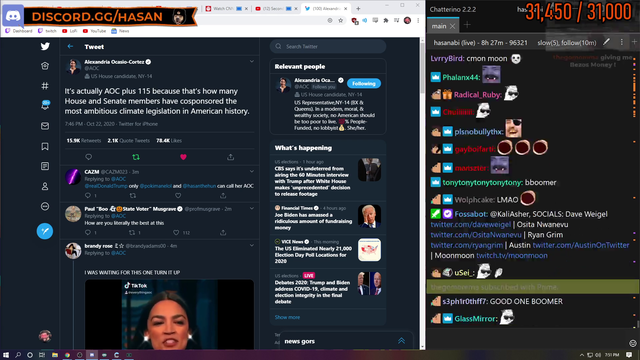Viewport: 640px width, 360px height.
Task: Open CBS 60 Minutes trending story
Action: click(x=328, y=178)
